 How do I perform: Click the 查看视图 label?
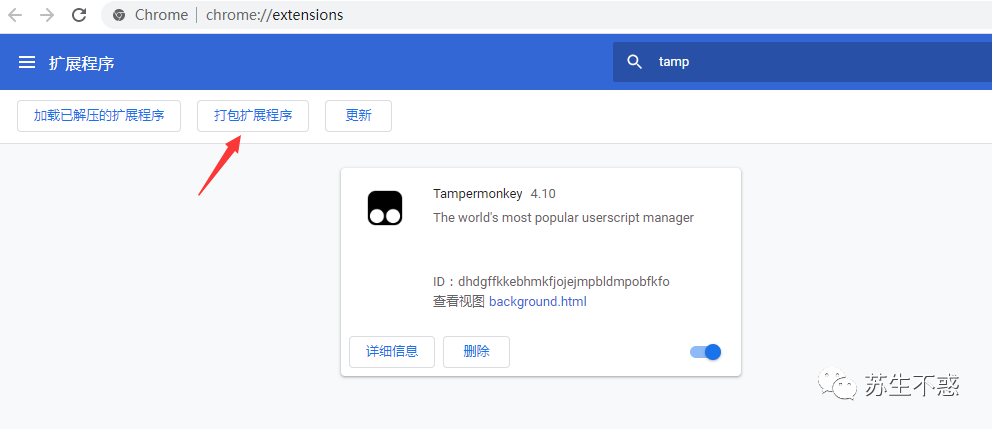click(x=459, y=301)
